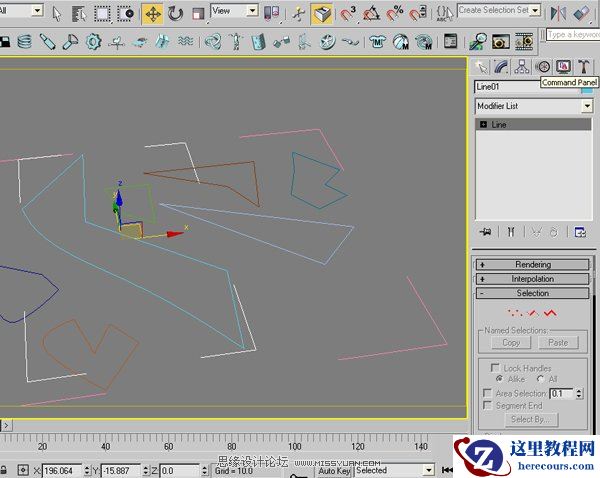The width and height of the screenshot is (600, 478).
Task: Click the Mirror tool icon
Action: tap(558, 14)
